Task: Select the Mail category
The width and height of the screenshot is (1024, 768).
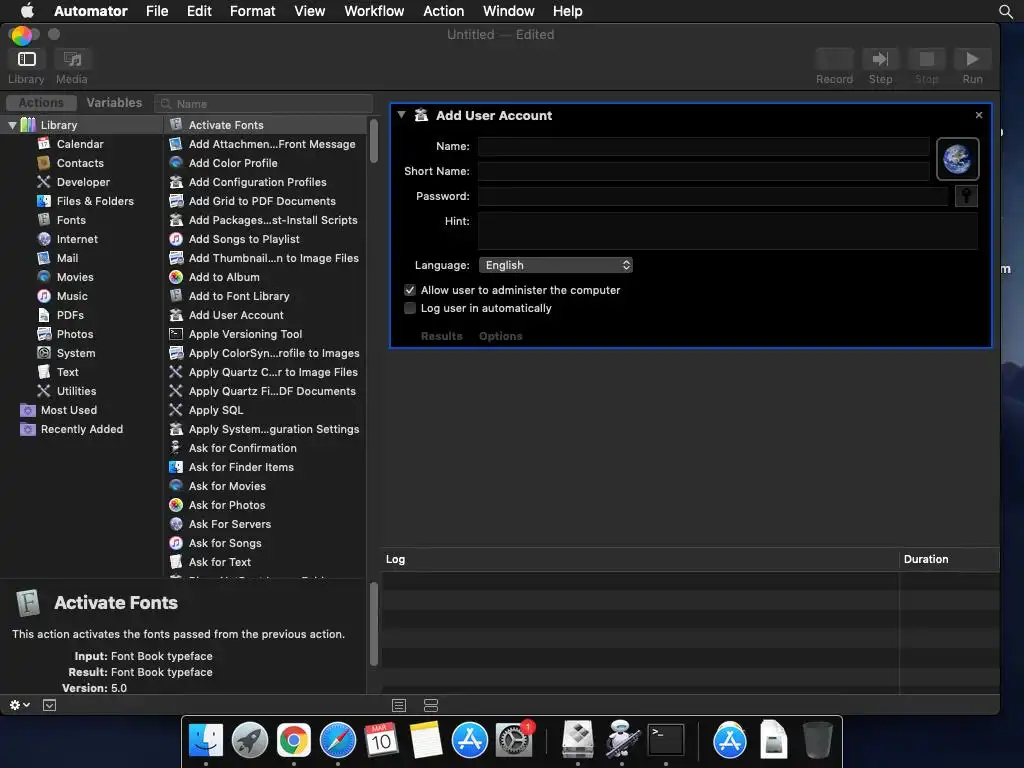Action: pos(67,257)
